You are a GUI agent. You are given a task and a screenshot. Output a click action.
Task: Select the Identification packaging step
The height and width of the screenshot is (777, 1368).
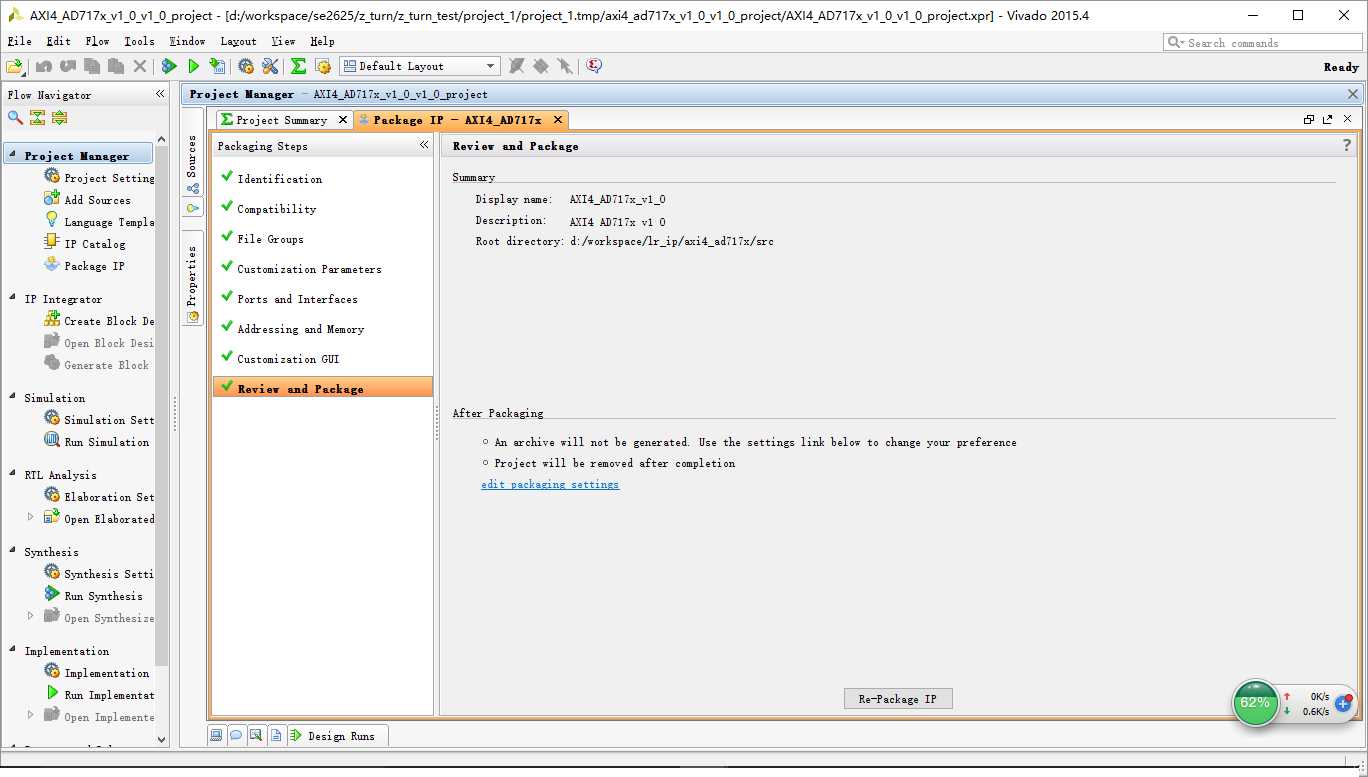tap(323, 179)
